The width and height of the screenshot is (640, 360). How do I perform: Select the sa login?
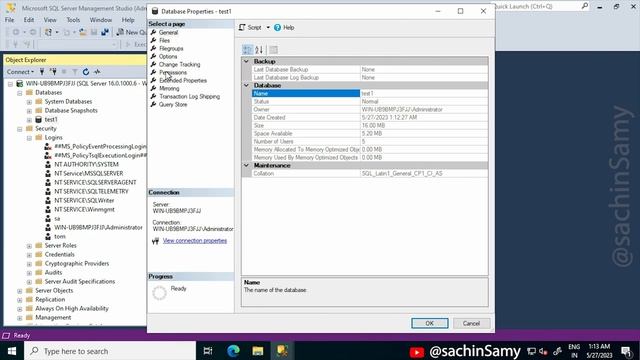click(57, 218)
